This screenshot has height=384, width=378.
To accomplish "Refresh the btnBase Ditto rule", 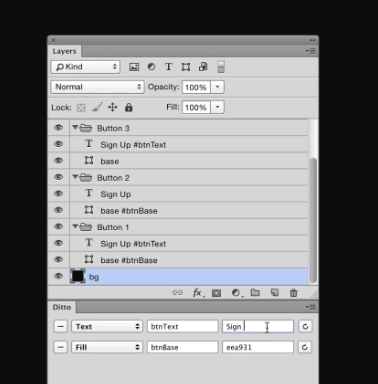I will (305, 347).
